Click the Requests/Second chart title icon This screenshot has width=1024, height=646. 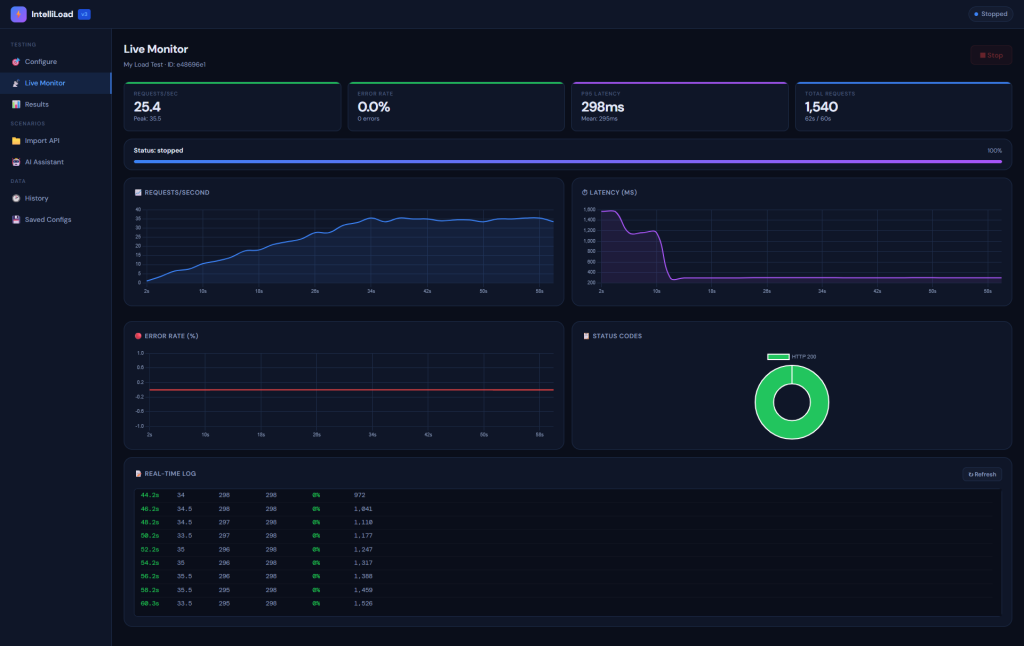point(138,192)
